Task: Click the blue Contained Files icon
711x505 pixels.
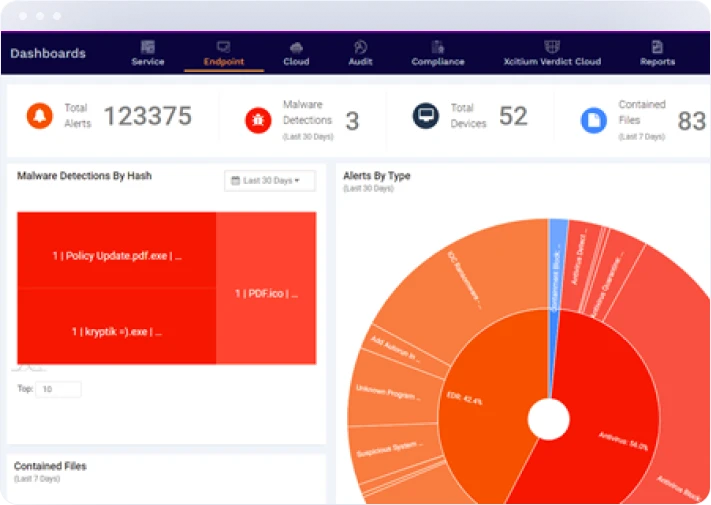Action: click(594, 121)
